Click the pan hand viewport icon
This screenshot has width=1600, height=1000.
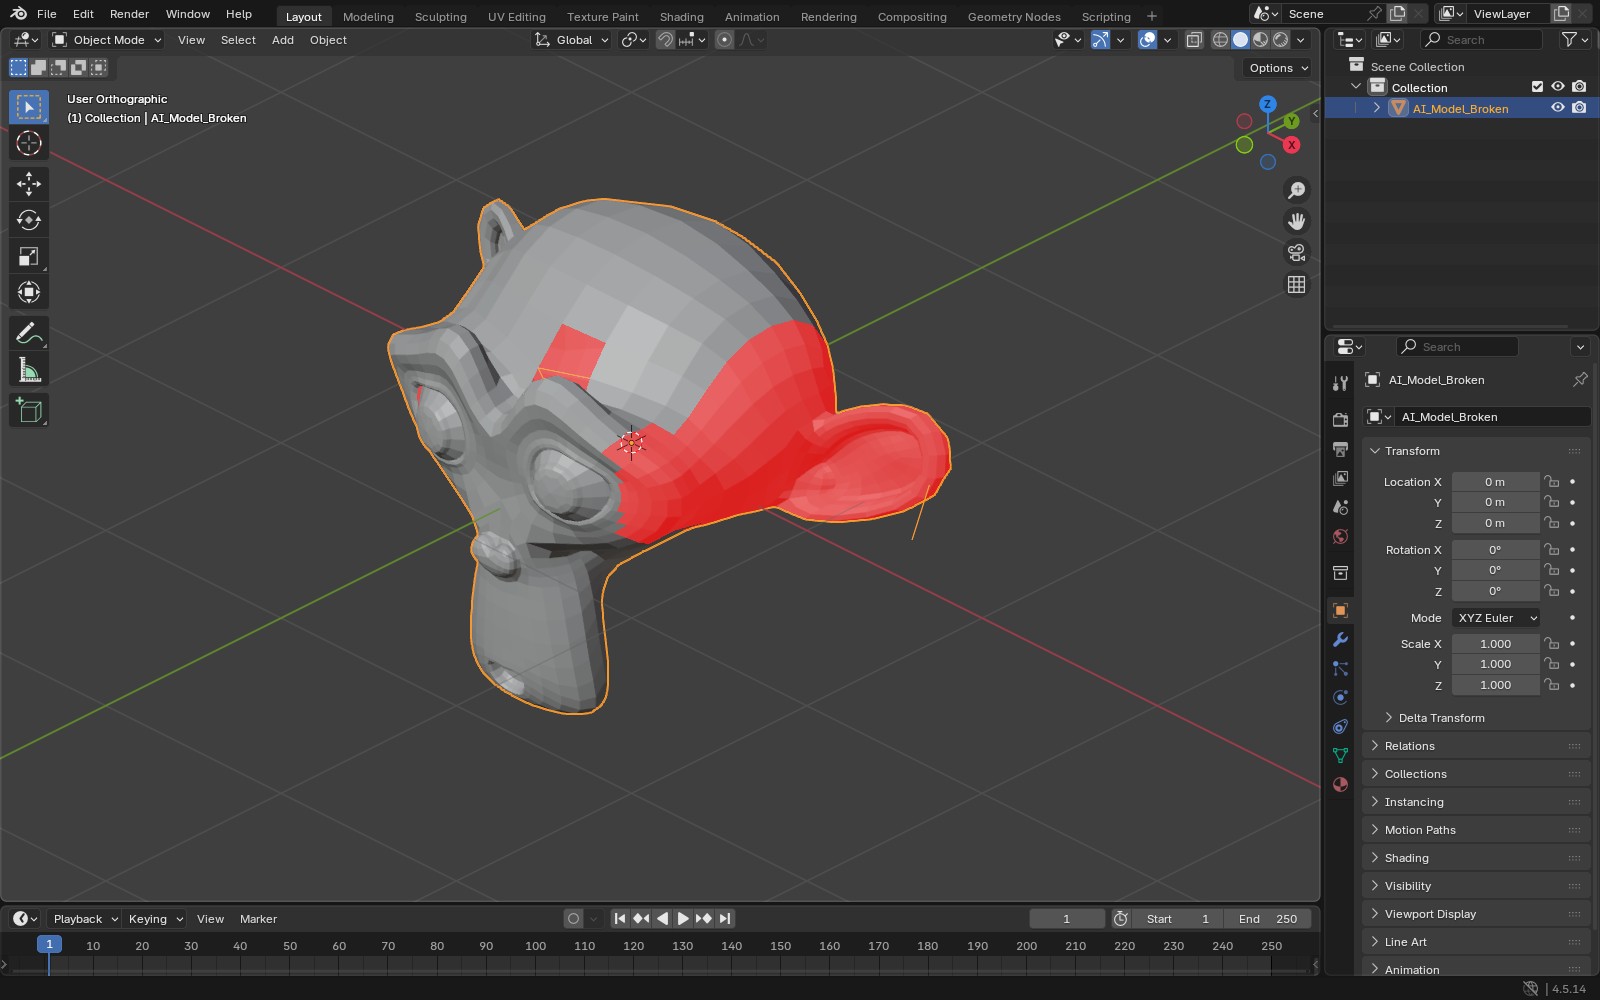1296,221
